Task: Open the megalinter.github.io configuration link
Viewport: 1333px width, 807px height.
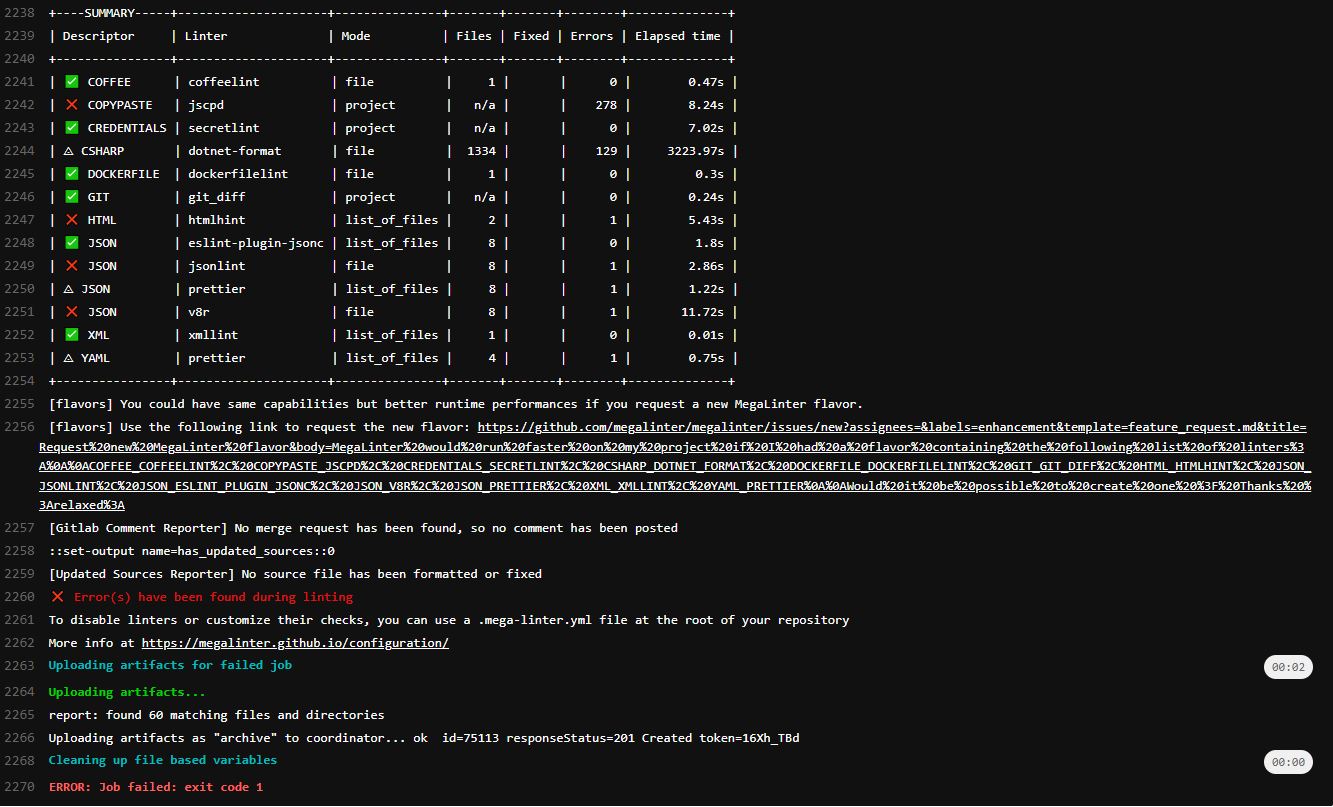Action: pyautogui.click(x=294, y=642)
